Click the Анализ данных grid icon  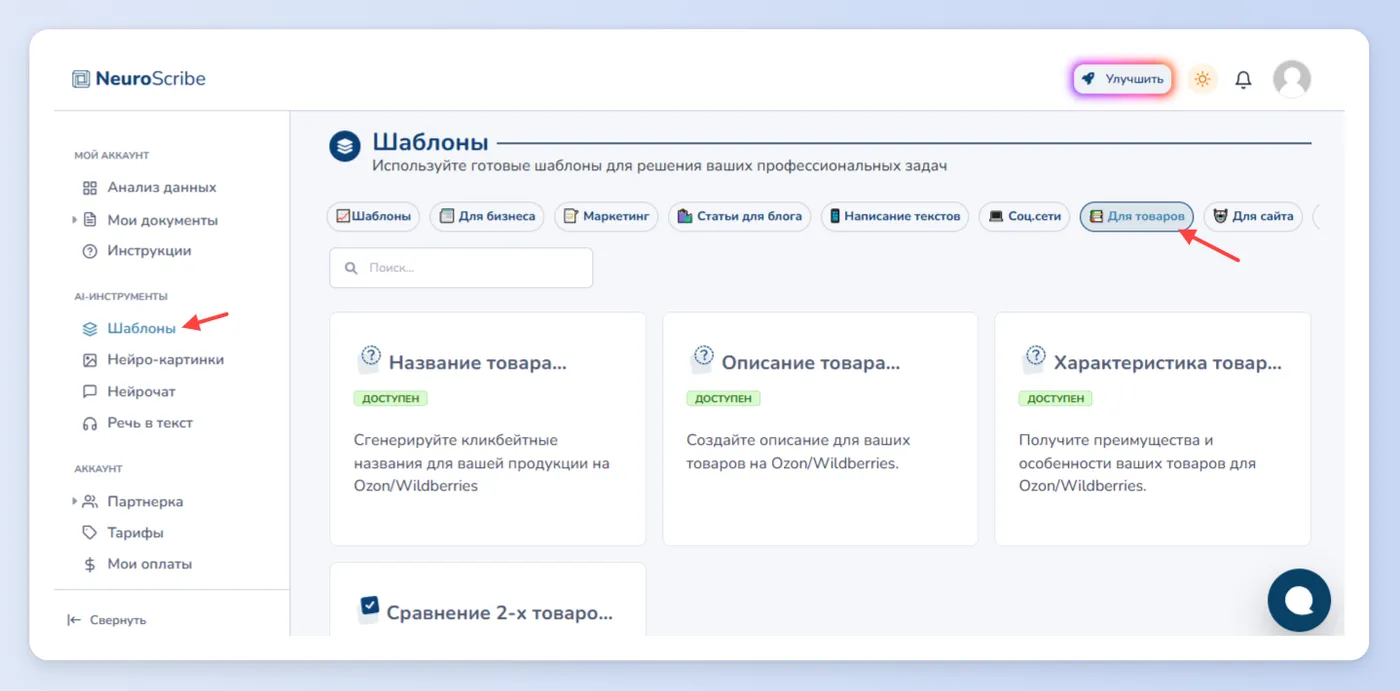(90, 188)
